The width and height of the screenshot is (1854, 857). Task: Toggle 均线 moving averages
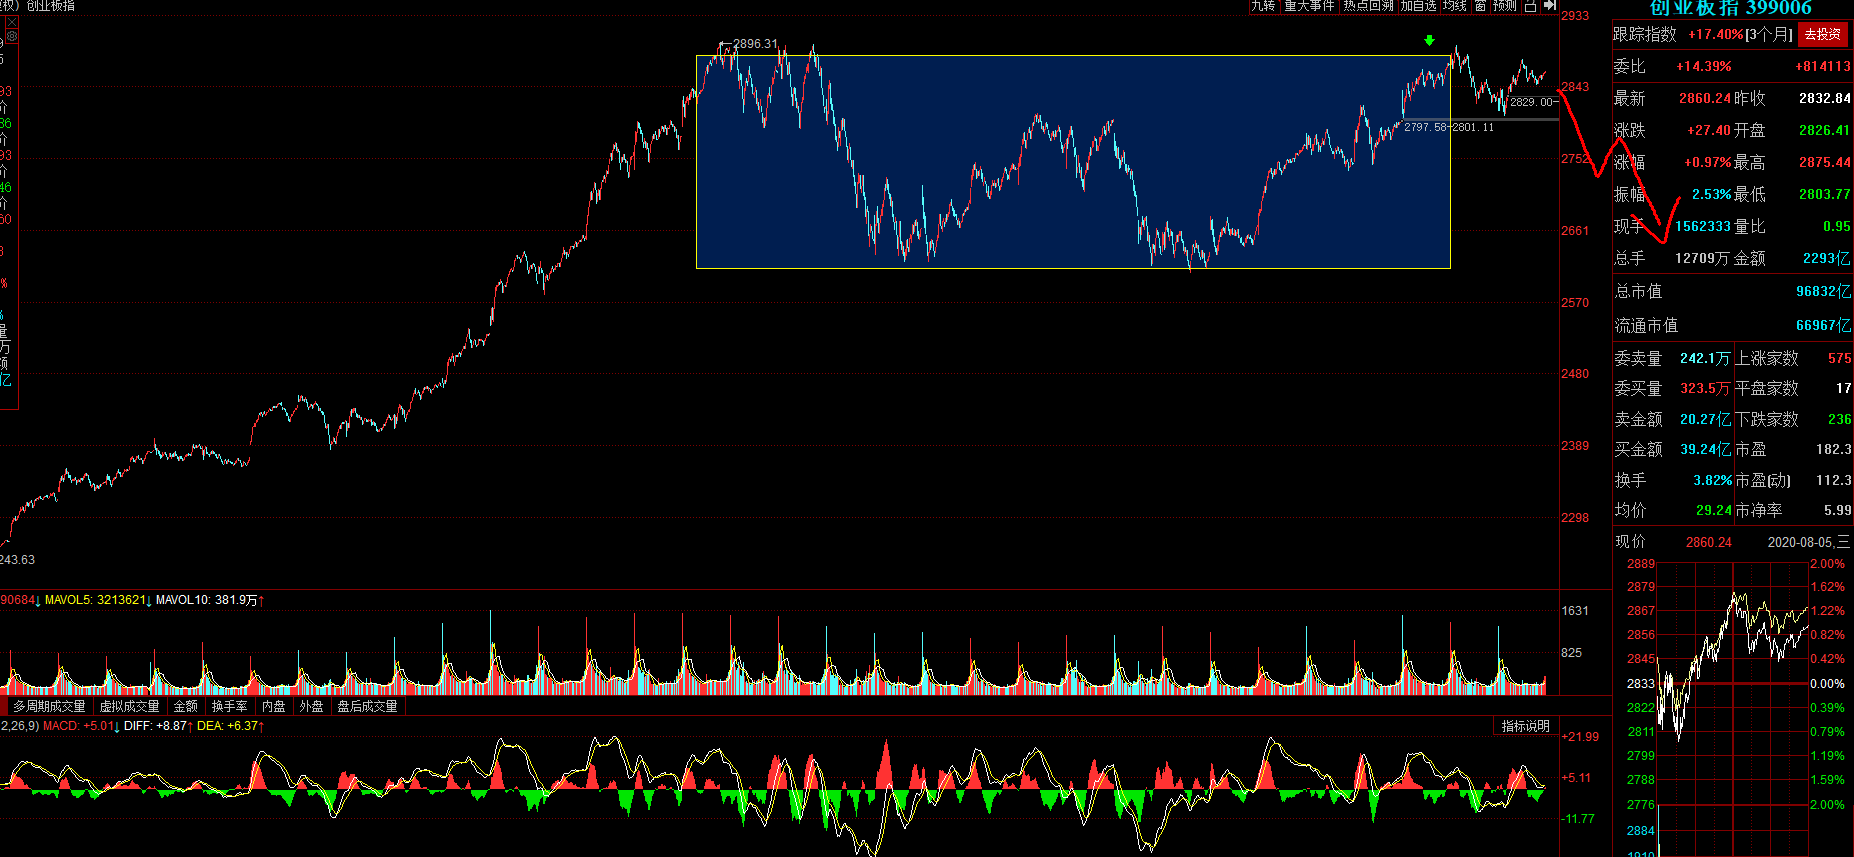tap(1455, 6)
